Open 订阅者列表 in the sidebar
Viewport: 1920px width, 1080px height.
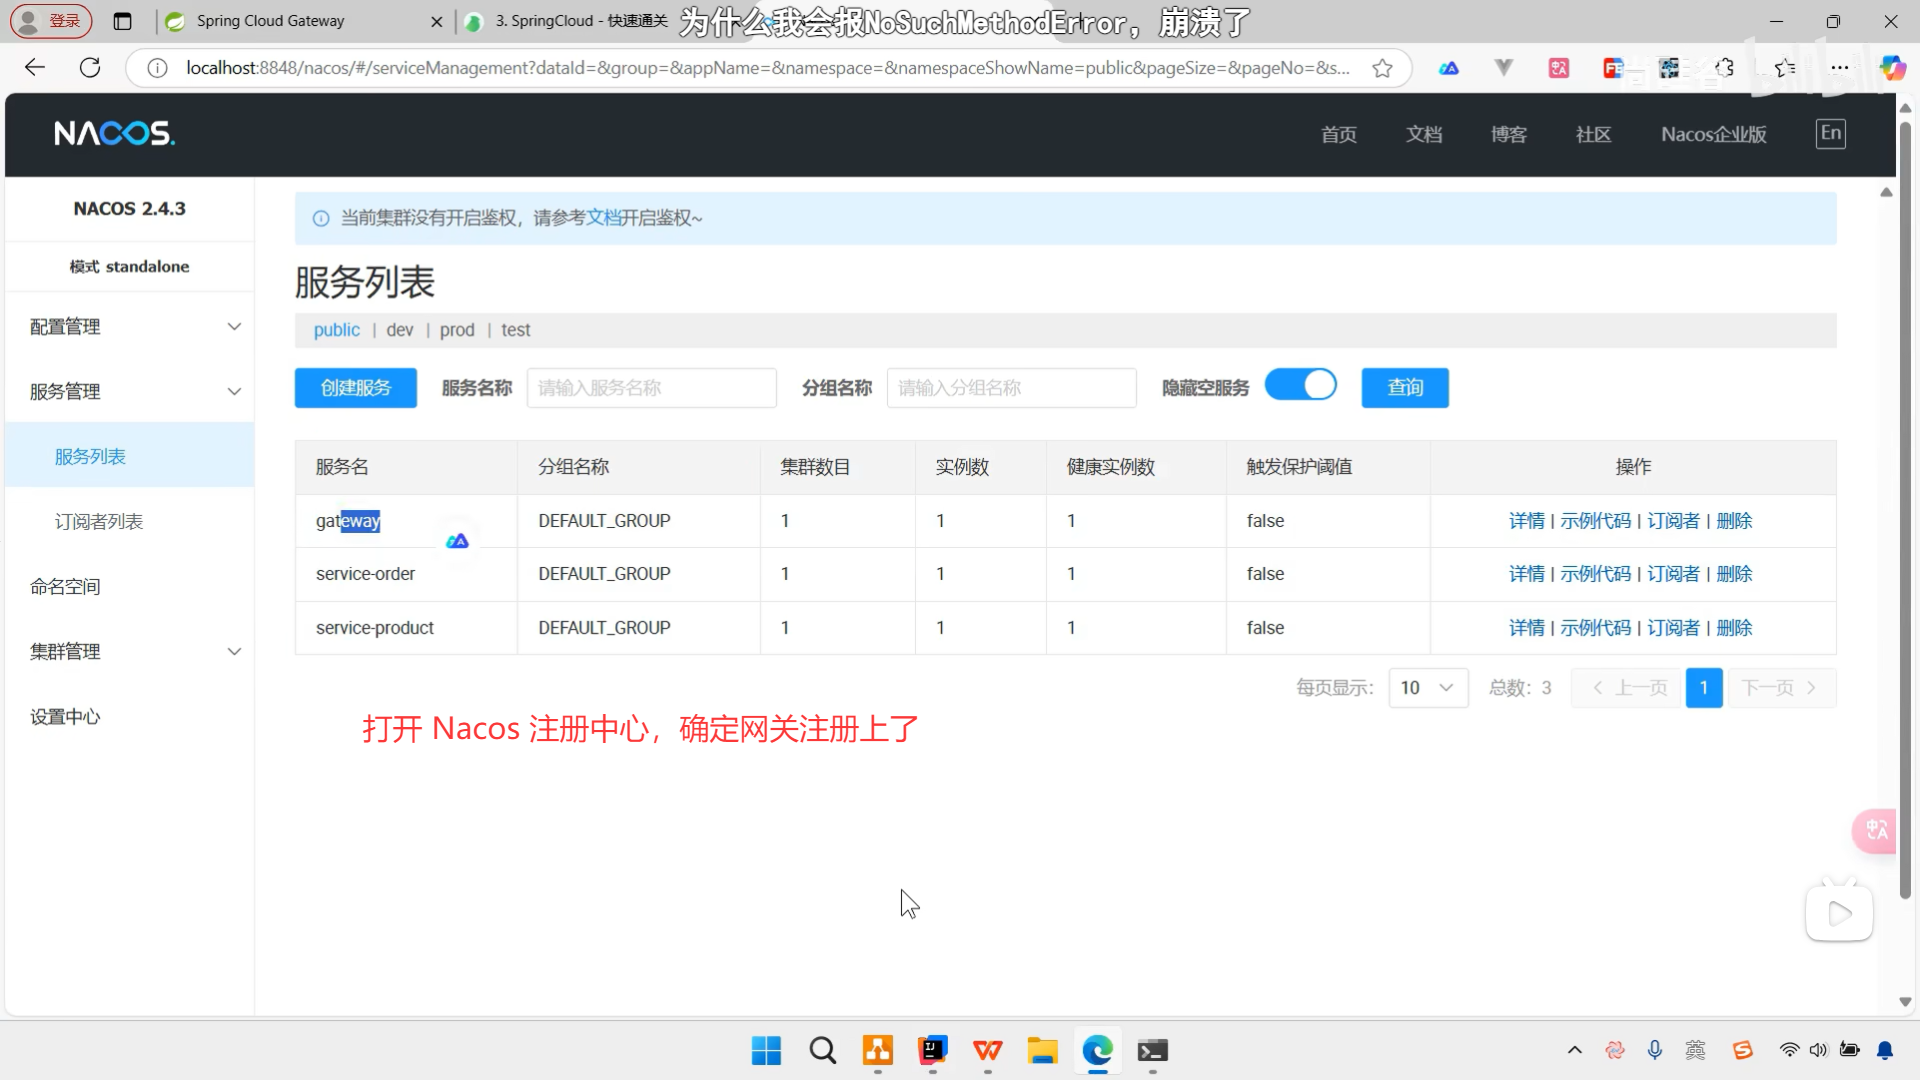pos(99,522)
